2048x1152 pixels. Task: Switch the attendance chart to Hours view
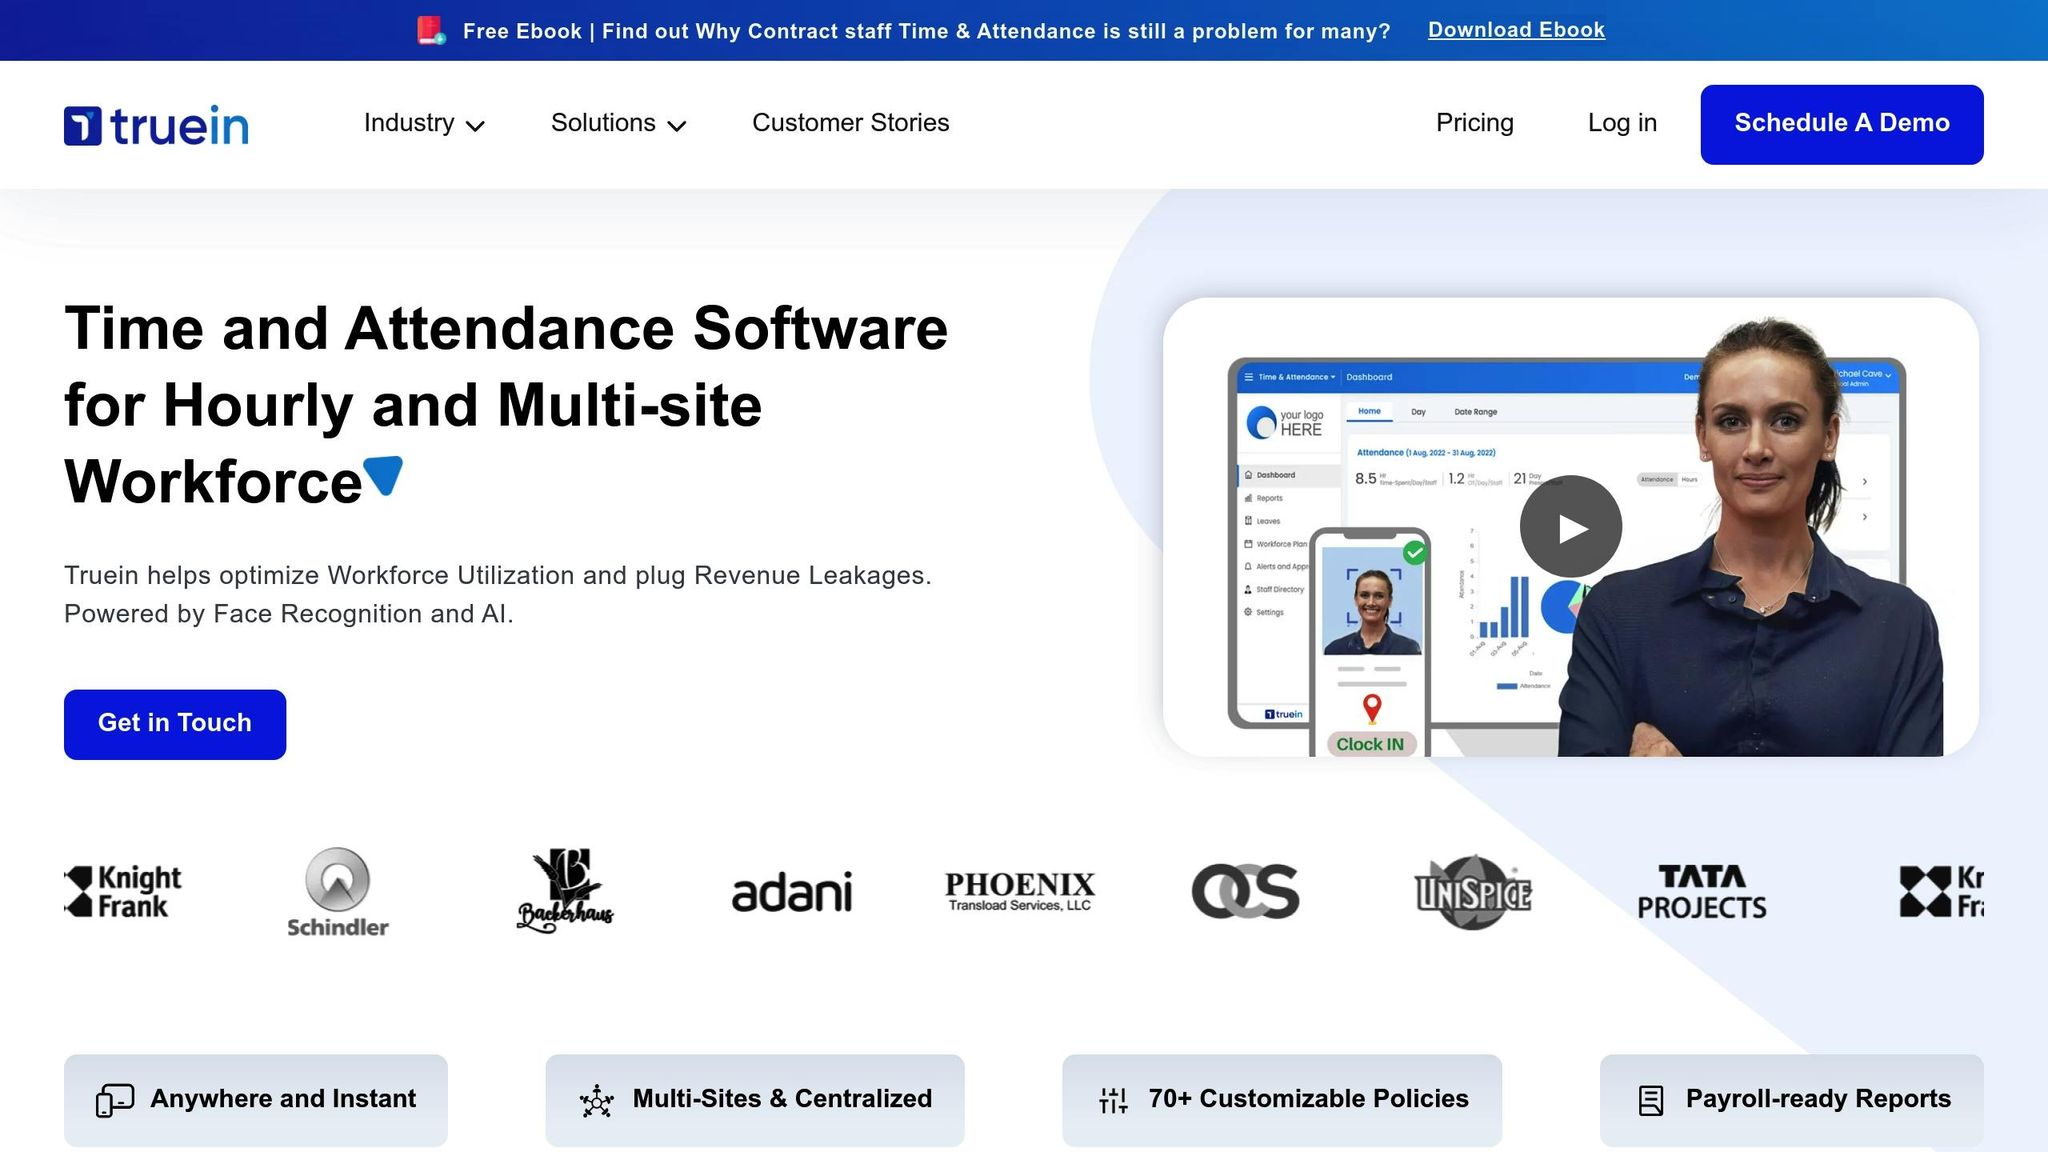click(1689, 479)
